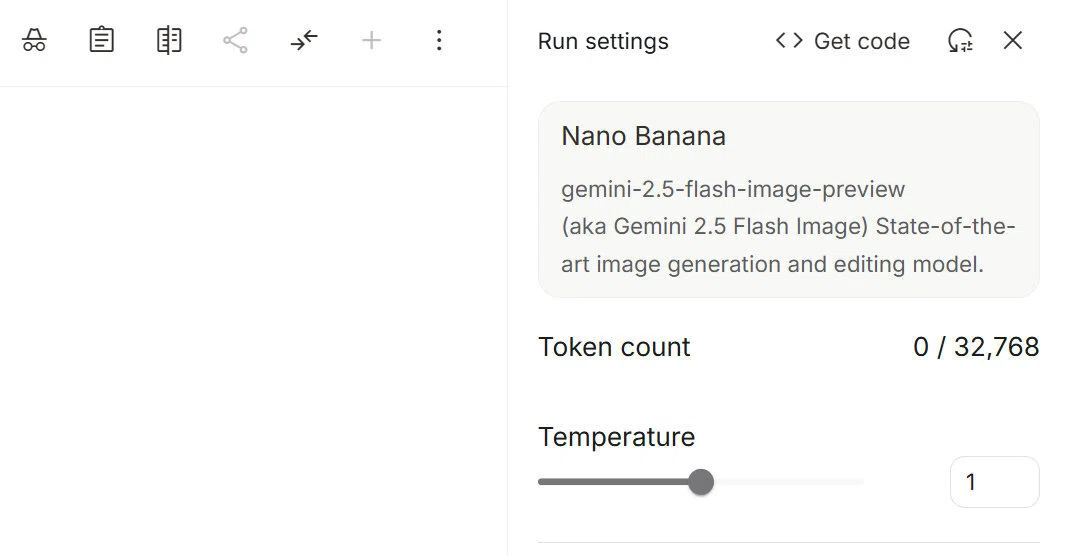Click the angle brackets code icon
The image size is (1068, 556).
(789, 40)
